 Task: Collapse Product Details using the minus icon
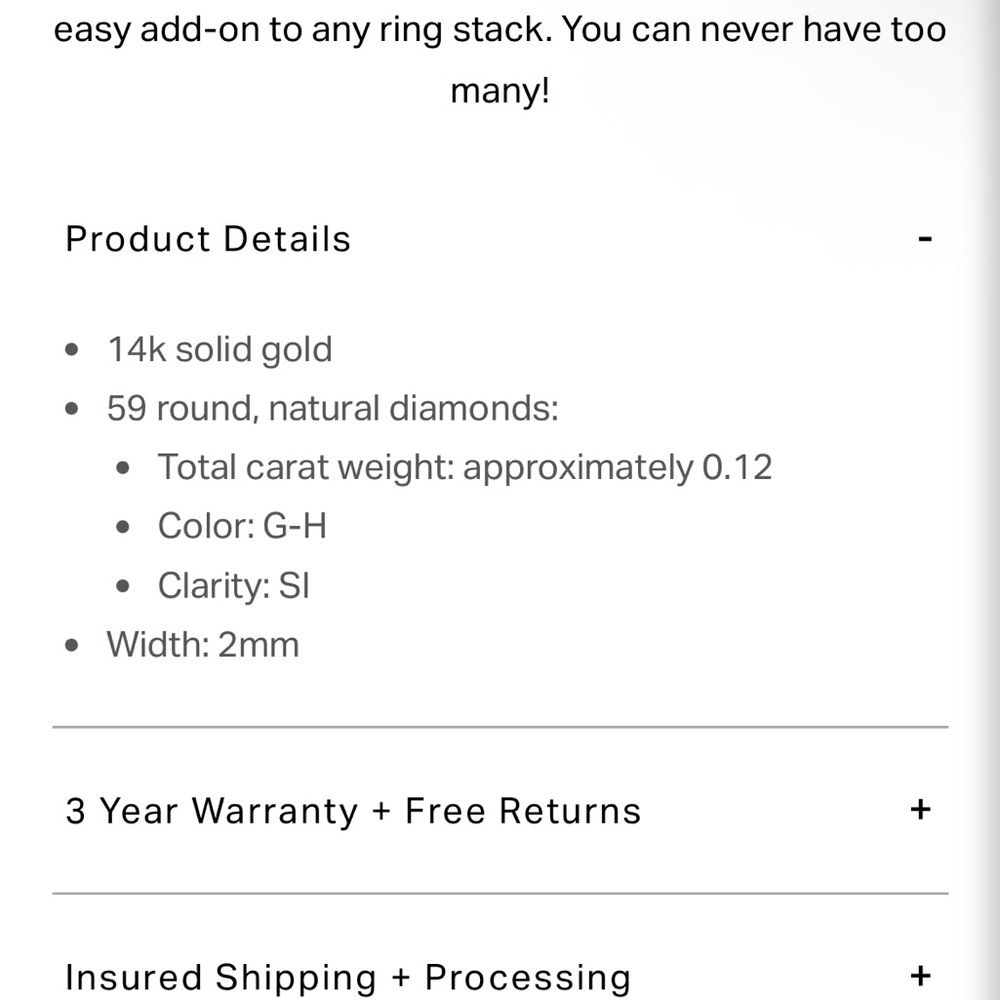924,240
